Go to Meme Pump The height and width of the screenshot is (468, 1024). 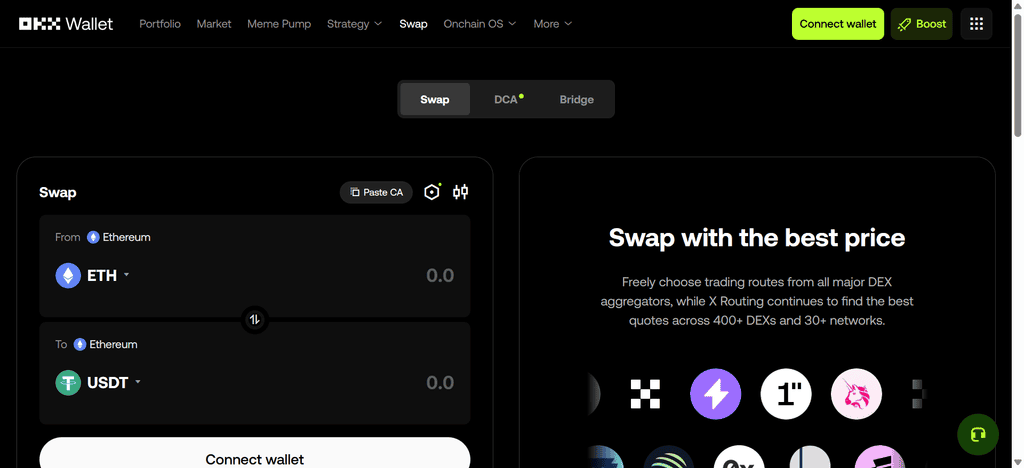(x=279, y=24)
